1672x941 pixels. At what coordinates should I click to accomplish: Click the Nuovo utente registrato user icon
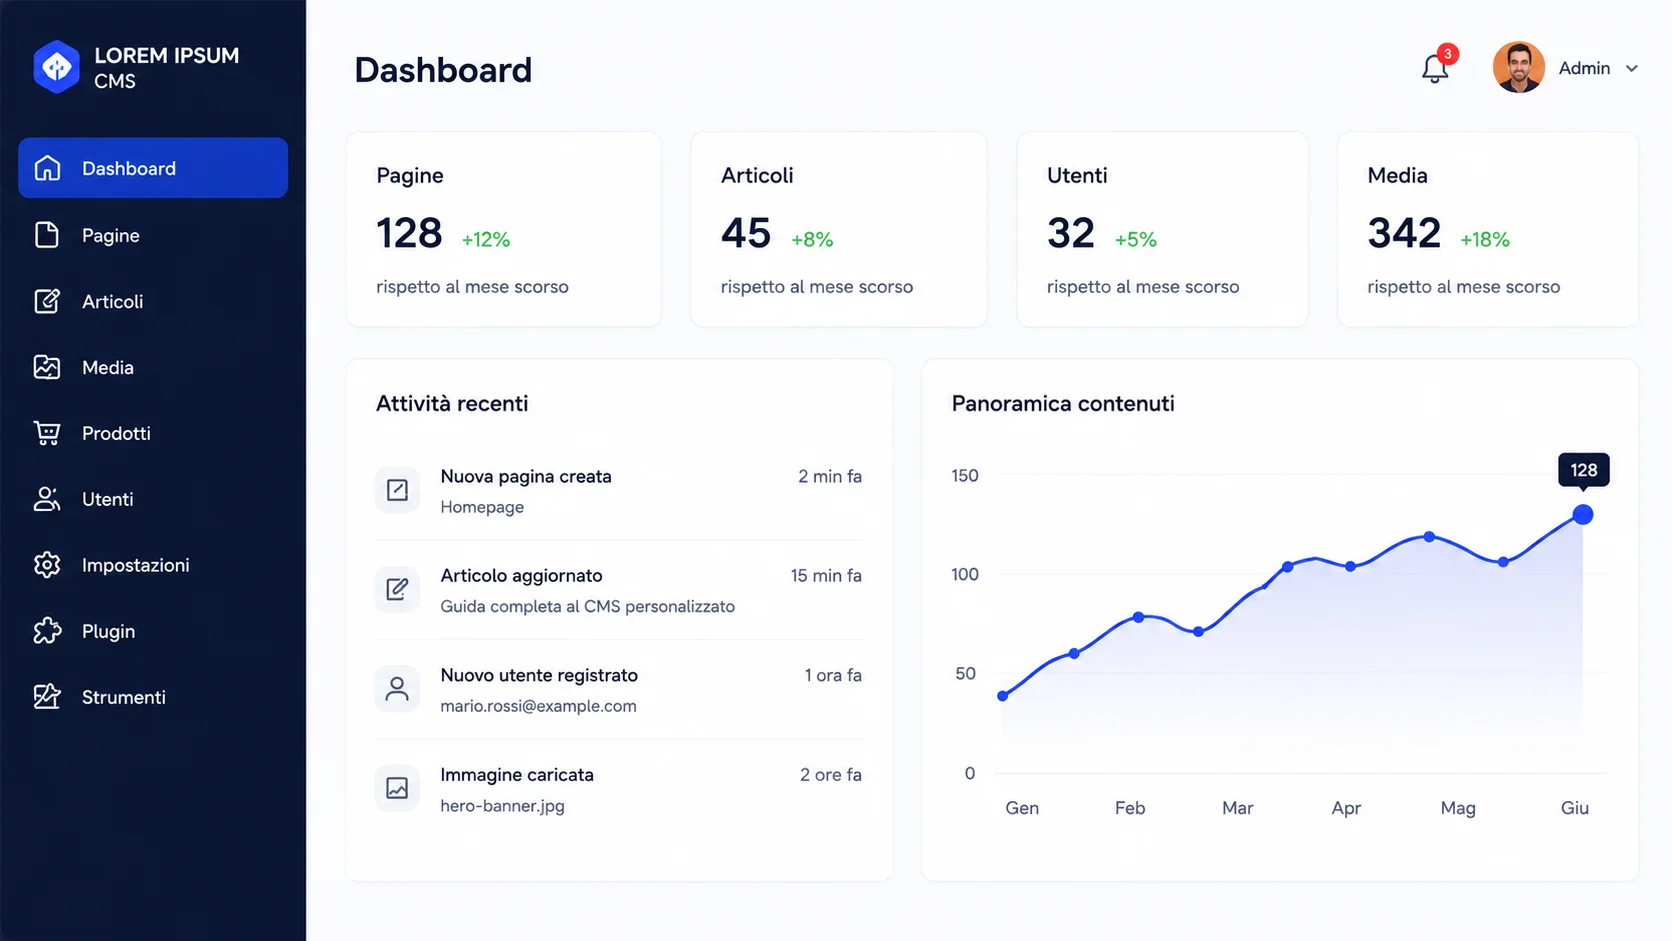coord(397,689)
